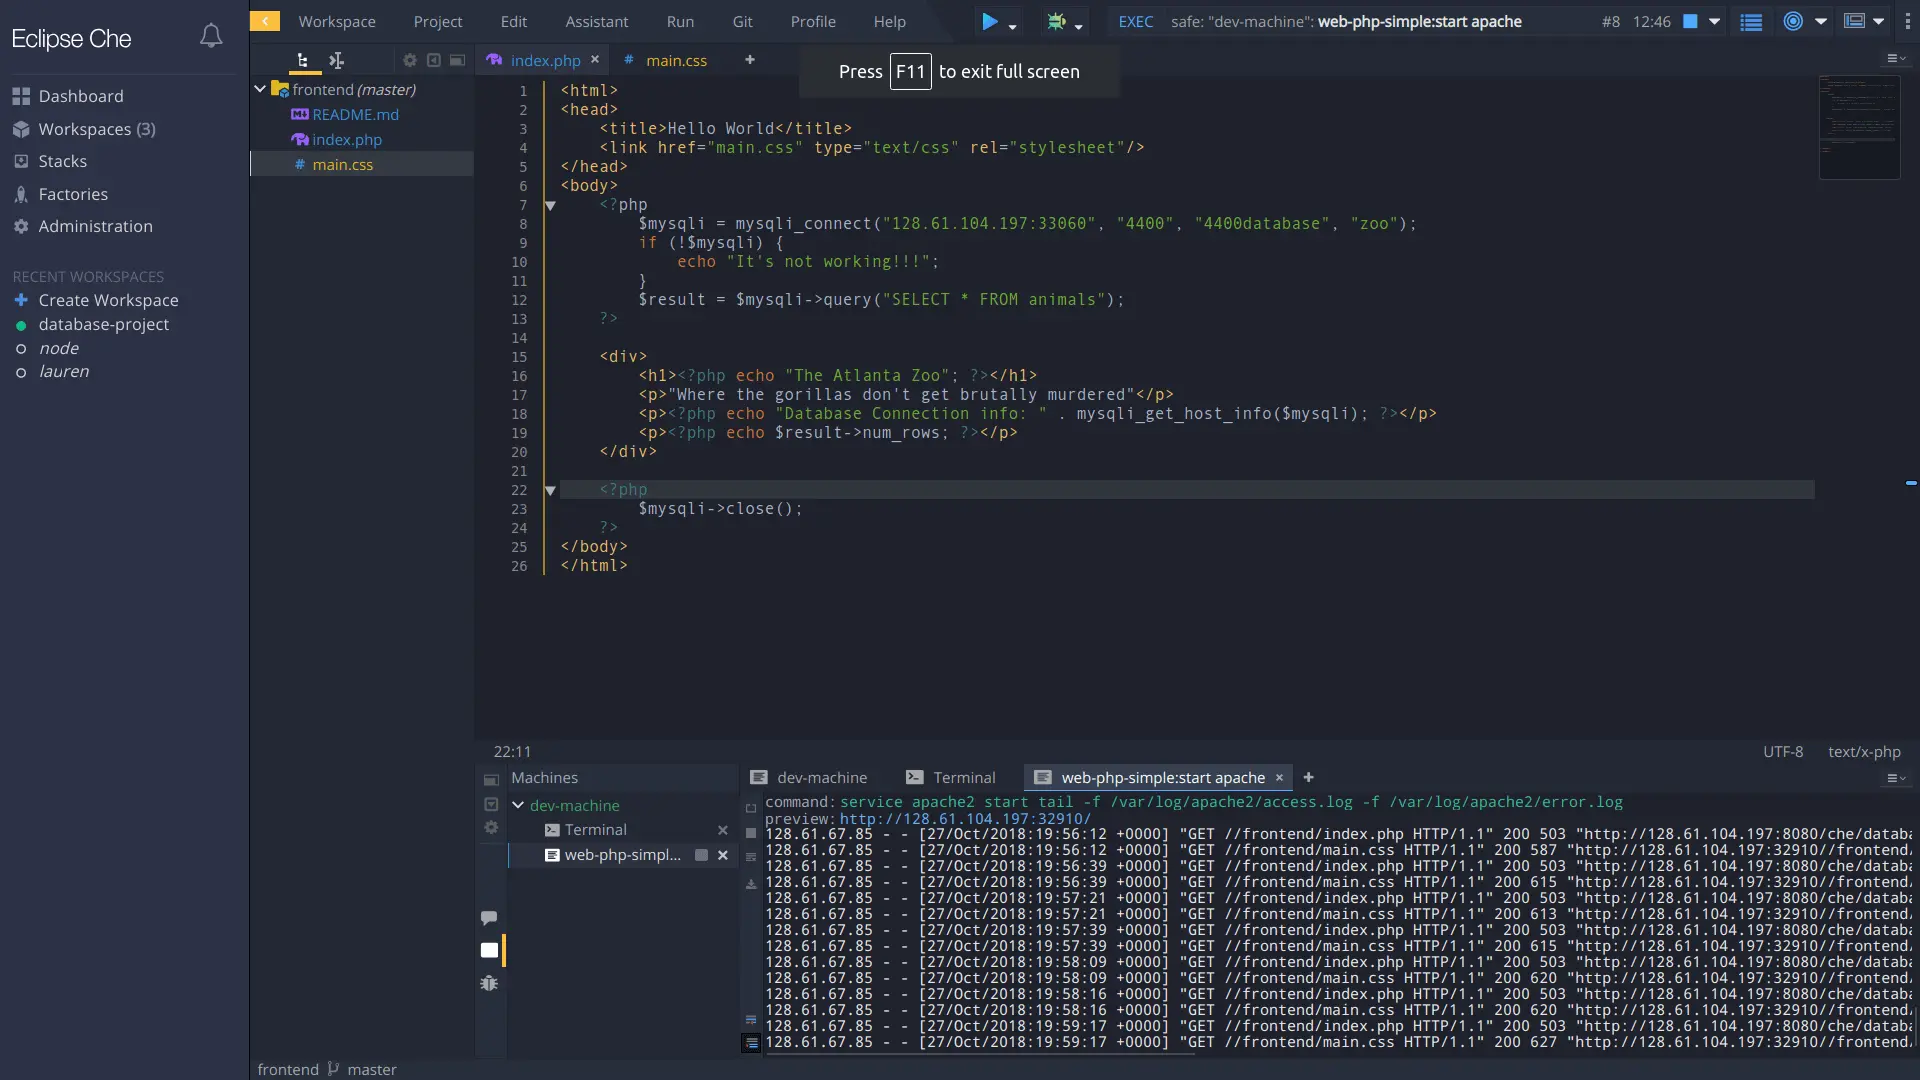Click the editor minimap thumbnail
This screenshot has width=1920, height=1080.
click(x=1858, y=127)
